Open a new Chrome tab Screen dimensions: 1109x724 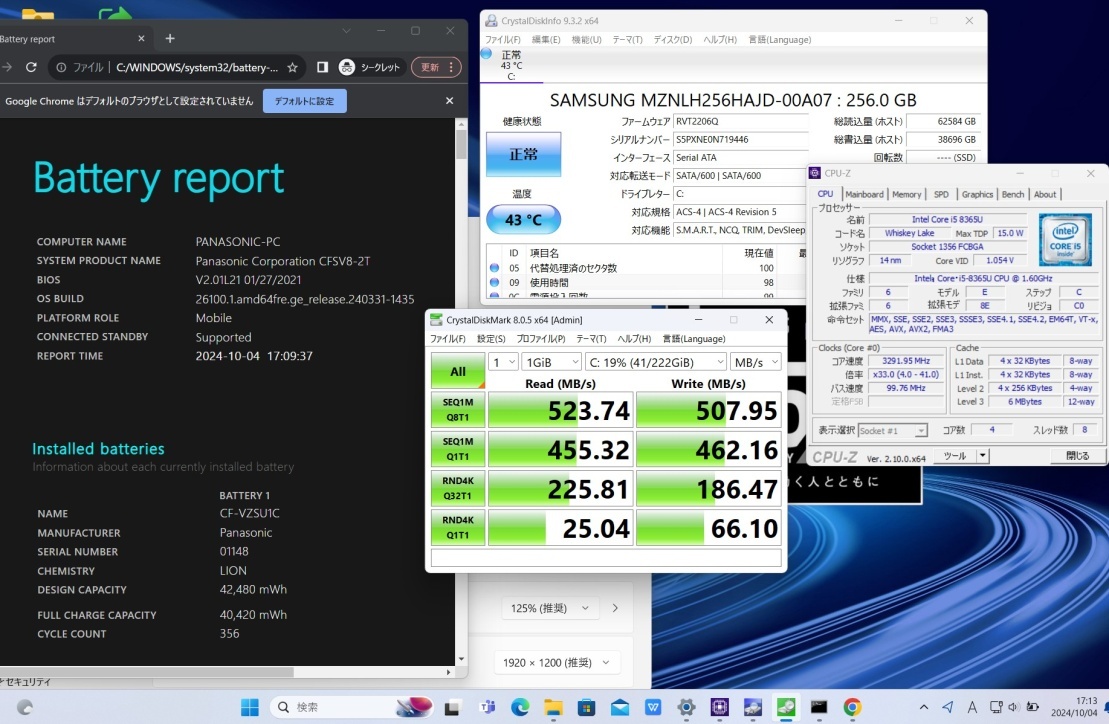(x=170, y=38)
